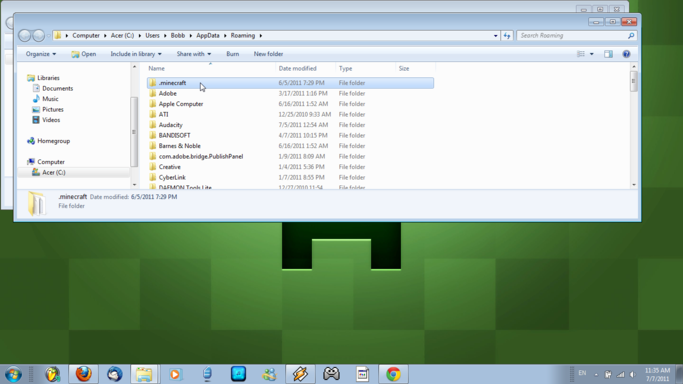The image size is (683, 384).
Task: Click the volume speaker tray icon
Action: 633,374
